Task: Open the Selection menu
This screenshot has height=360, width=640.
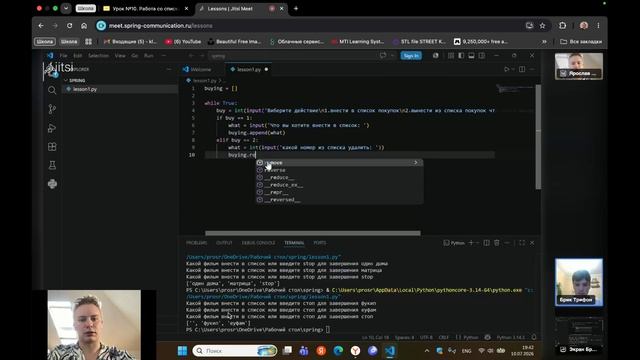Action: [98, 56]
